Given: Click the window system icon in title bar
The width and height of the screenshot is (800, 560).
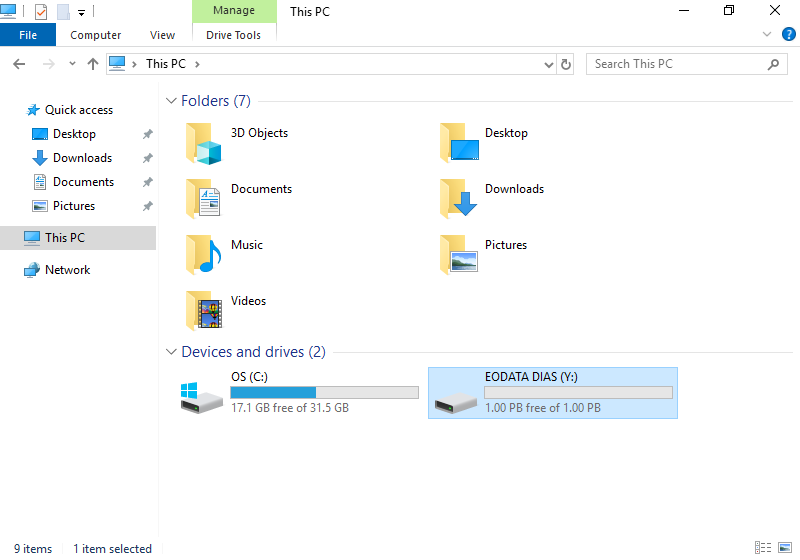Looking at the screenshot, I should (8, 11).
